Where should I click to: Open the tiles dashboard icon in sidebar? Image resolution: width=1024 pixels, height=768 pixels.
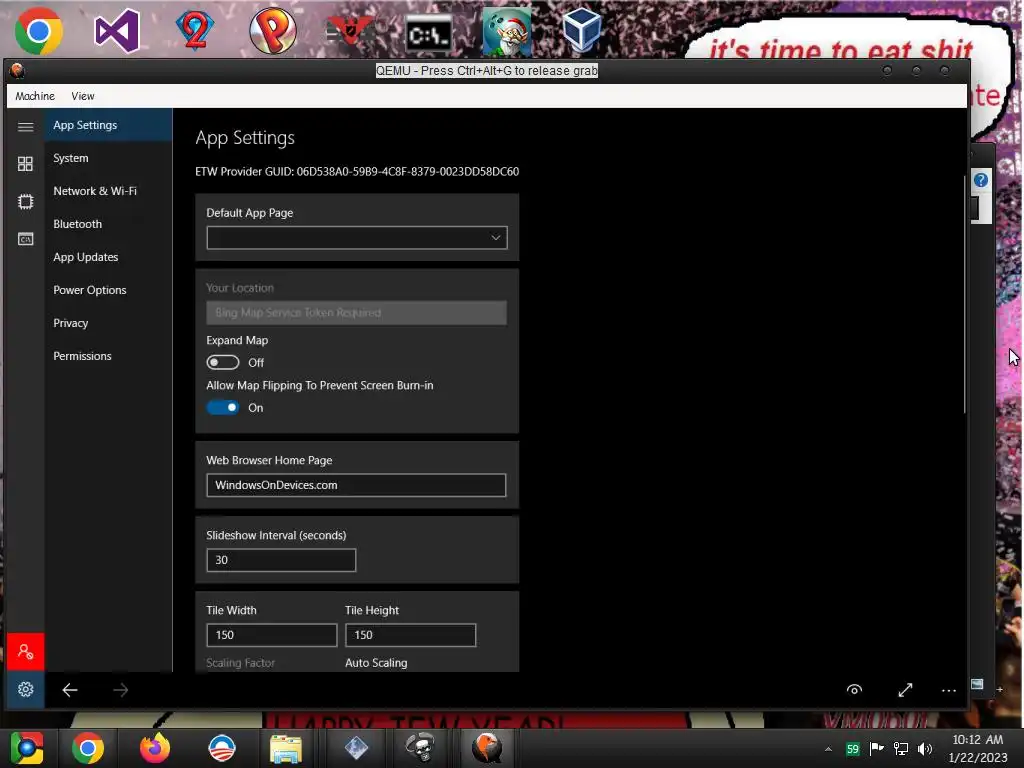pos(25,163)
